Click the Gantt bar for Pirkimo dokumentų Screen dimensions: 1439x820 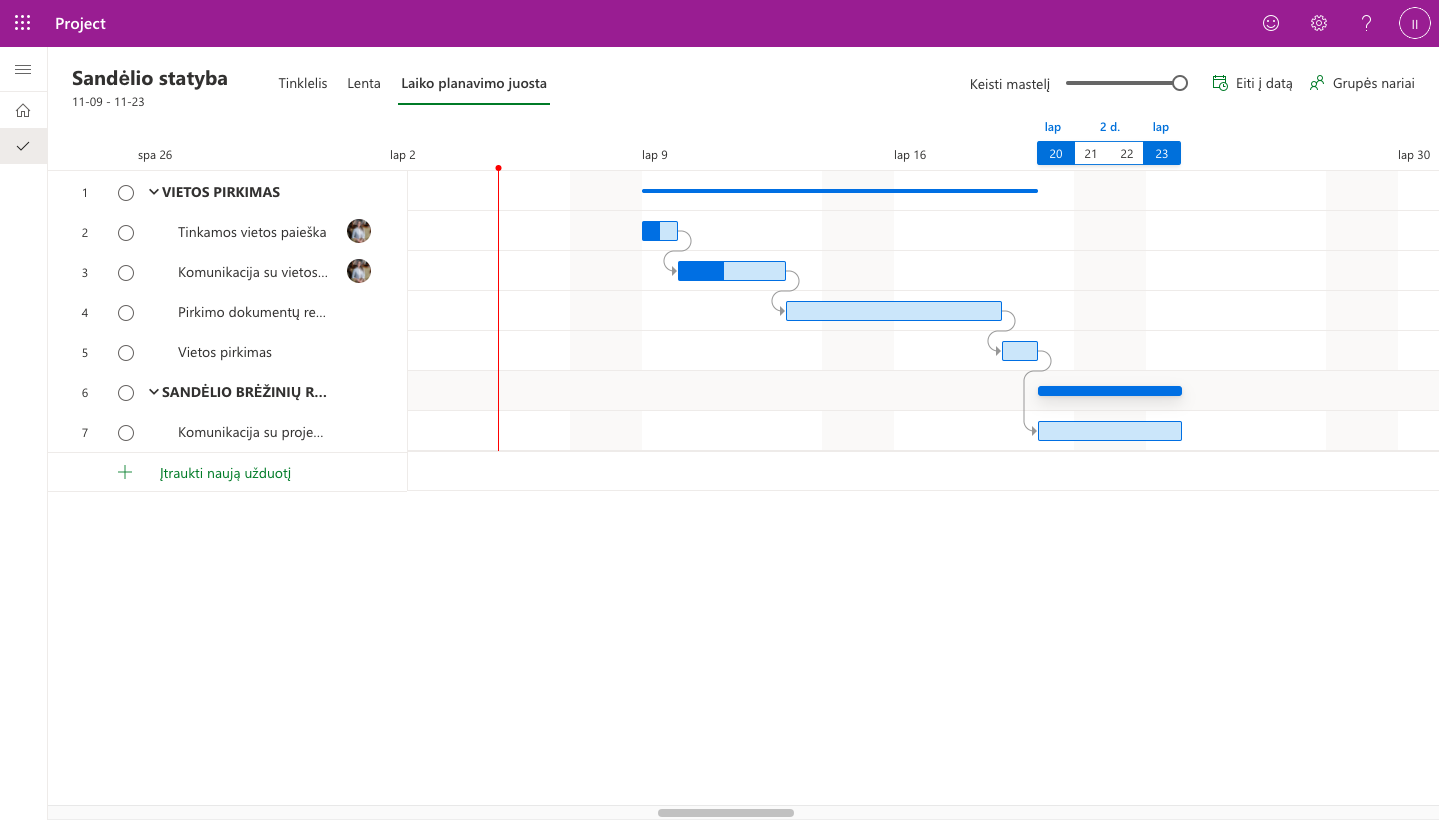[x=894, y=311]
